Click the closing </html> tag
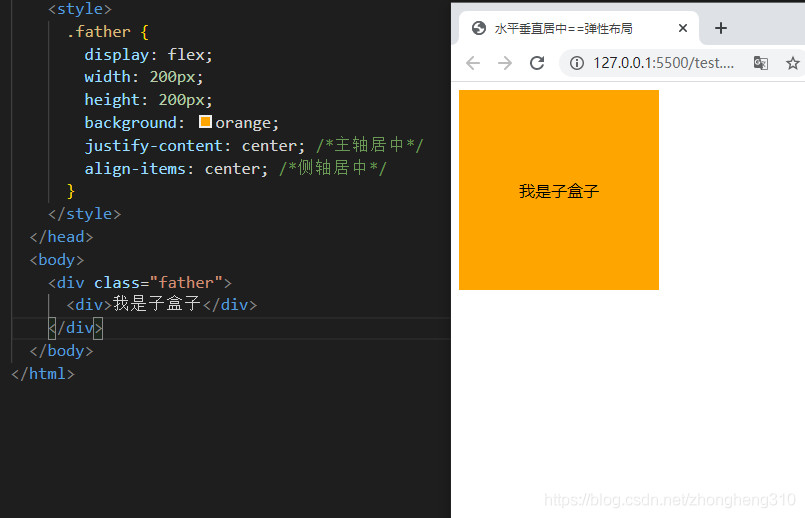 tap(43, 374)
